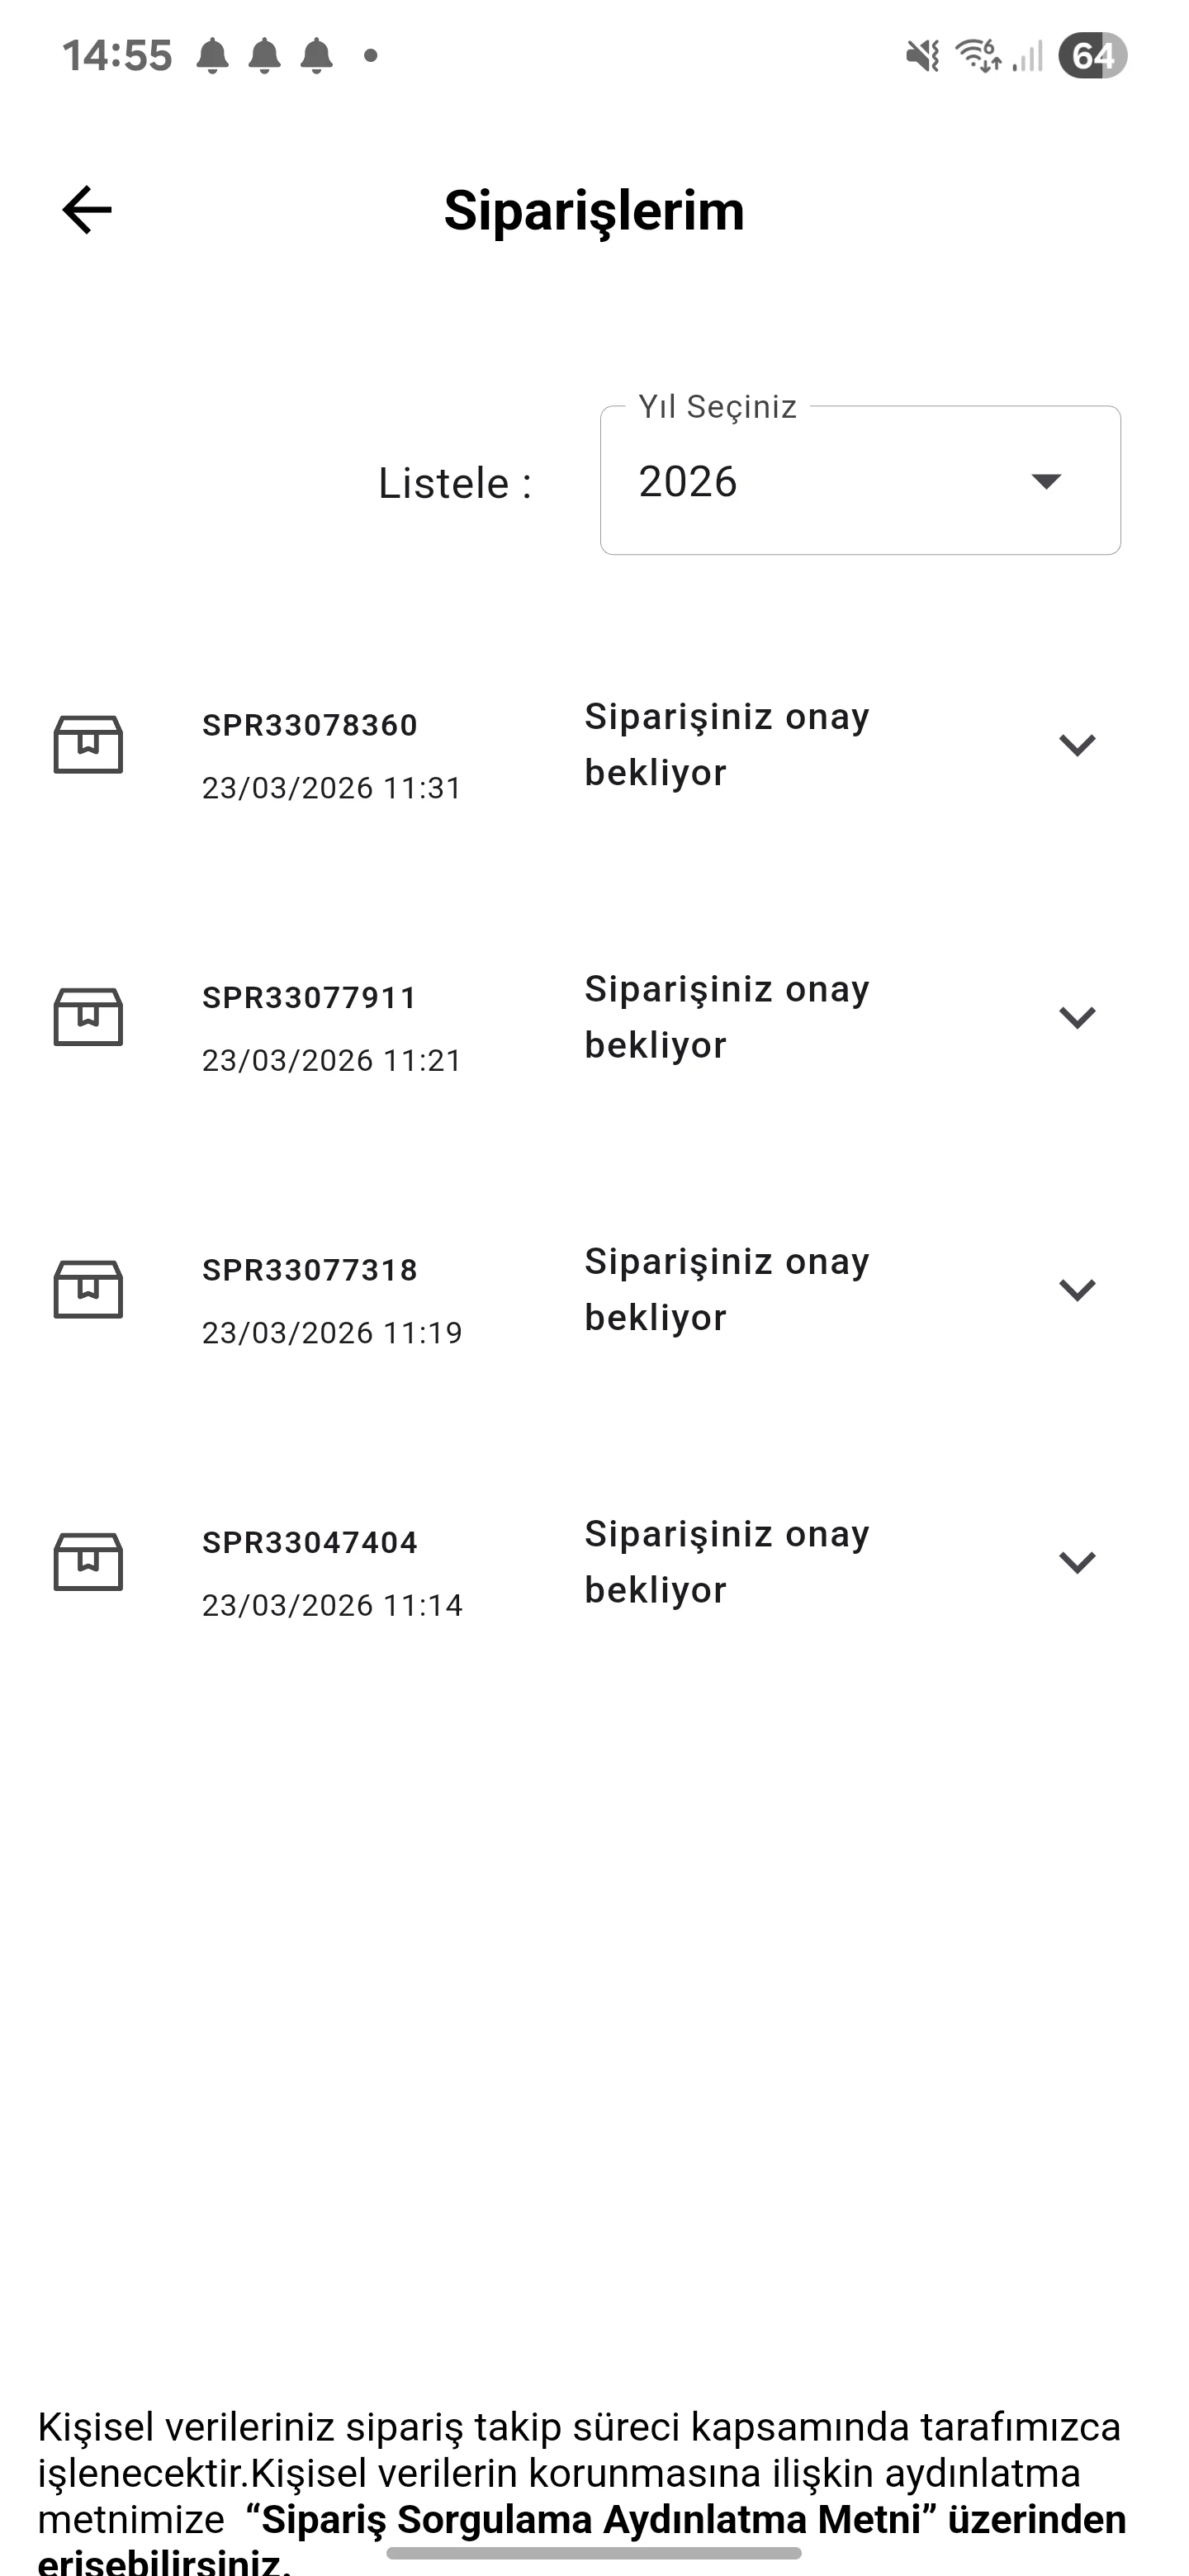Tap package icon for order SPR33077318
This screenshot has width=1189, height=2576.
pyautogui.click(x=88, y=1290)
